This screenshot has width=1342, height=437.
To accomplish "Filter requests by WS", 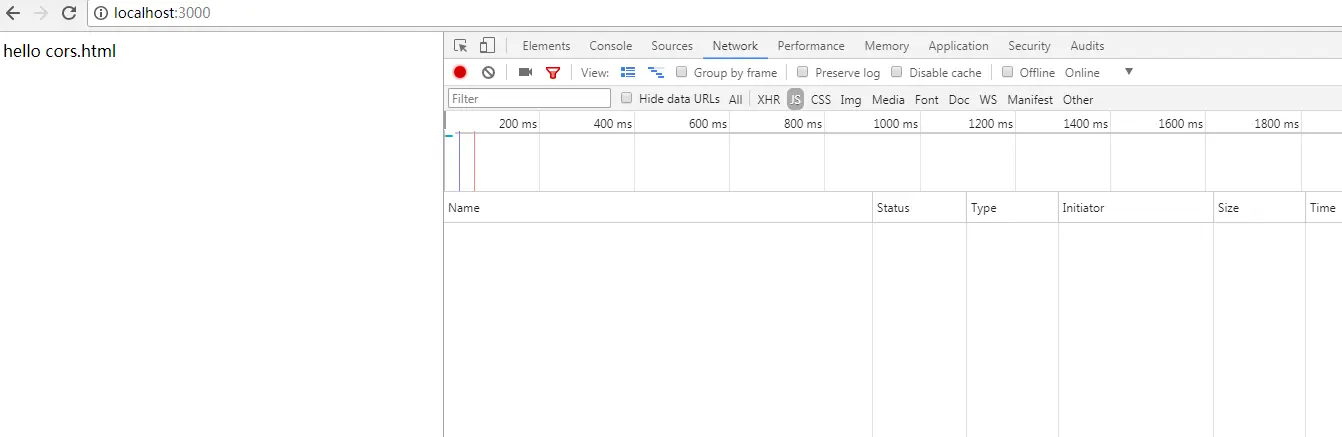I will point(988,100).
